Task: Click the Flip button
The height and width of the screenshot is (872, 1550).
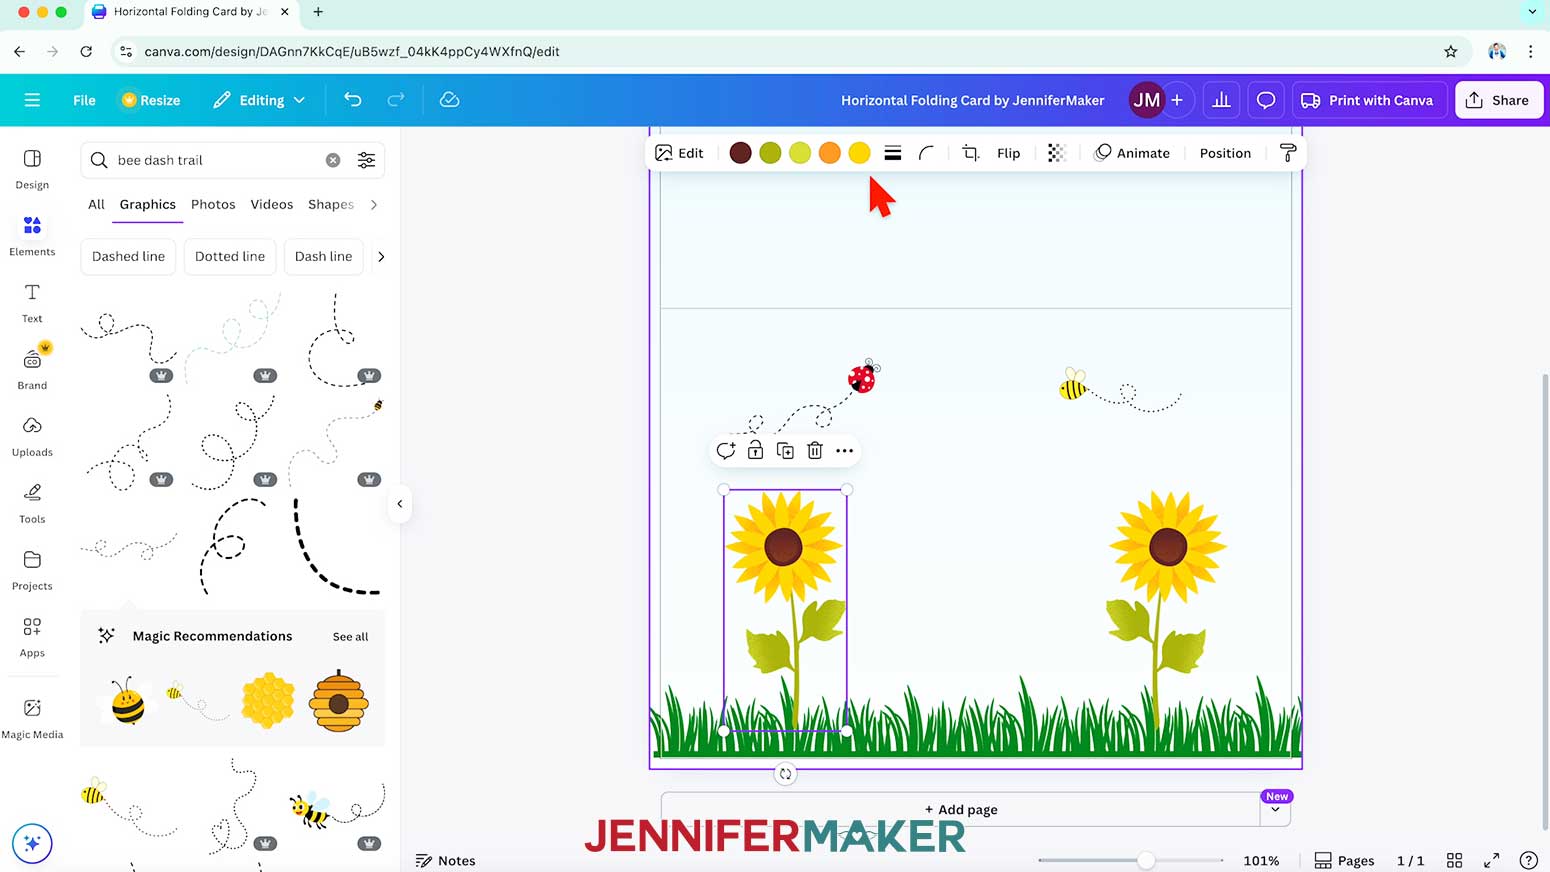Action: pos(1008,153)
